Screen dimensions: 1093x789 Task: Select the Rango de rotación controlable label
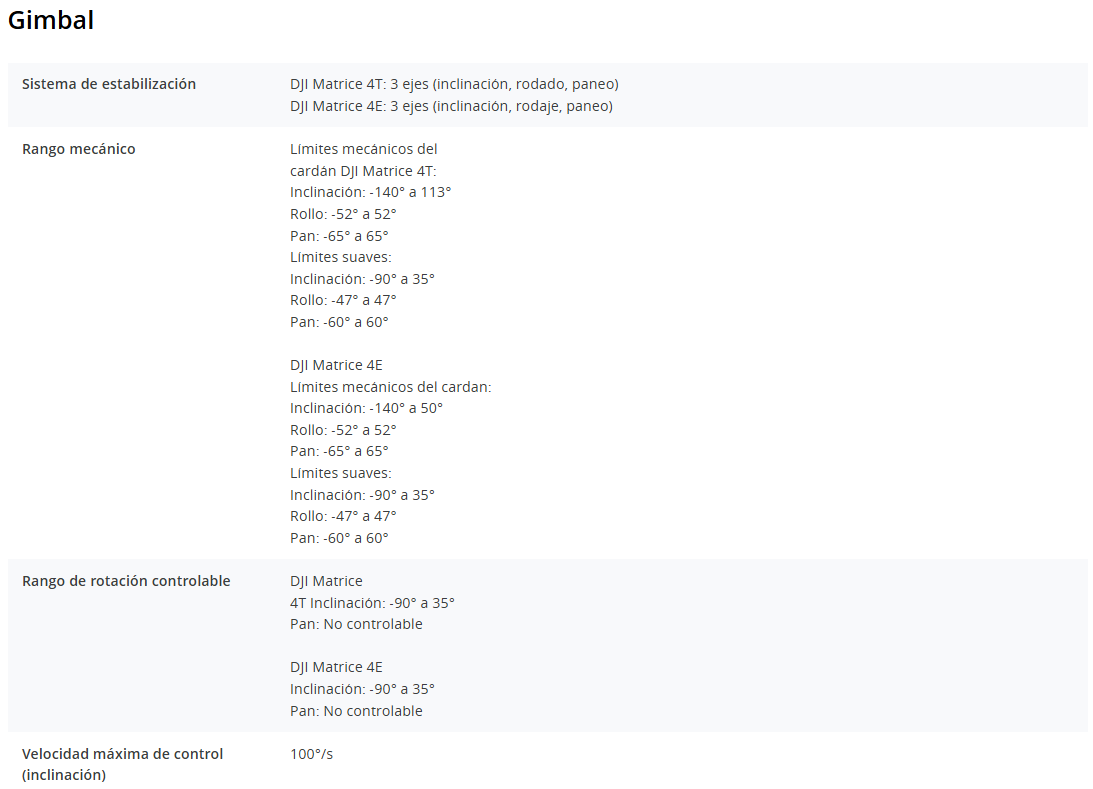click(x=126, y=581)
